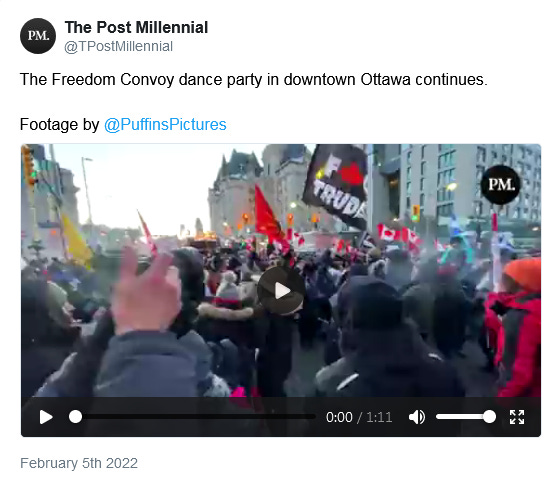Open the @TPostMillennial handle link

pyautogui.click(x=118, y=46)
